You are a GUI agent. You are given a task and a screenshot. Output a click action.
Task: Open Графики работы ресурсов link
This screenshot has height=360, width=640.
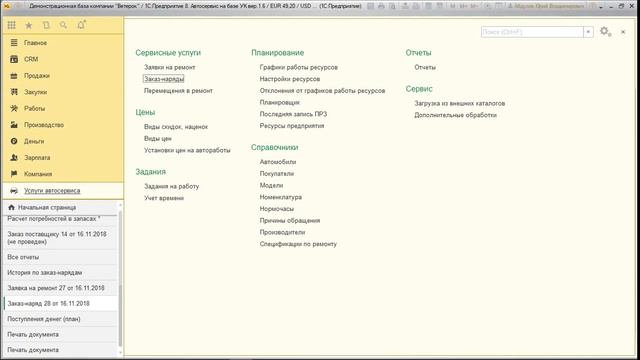click(x=299, y=67)
